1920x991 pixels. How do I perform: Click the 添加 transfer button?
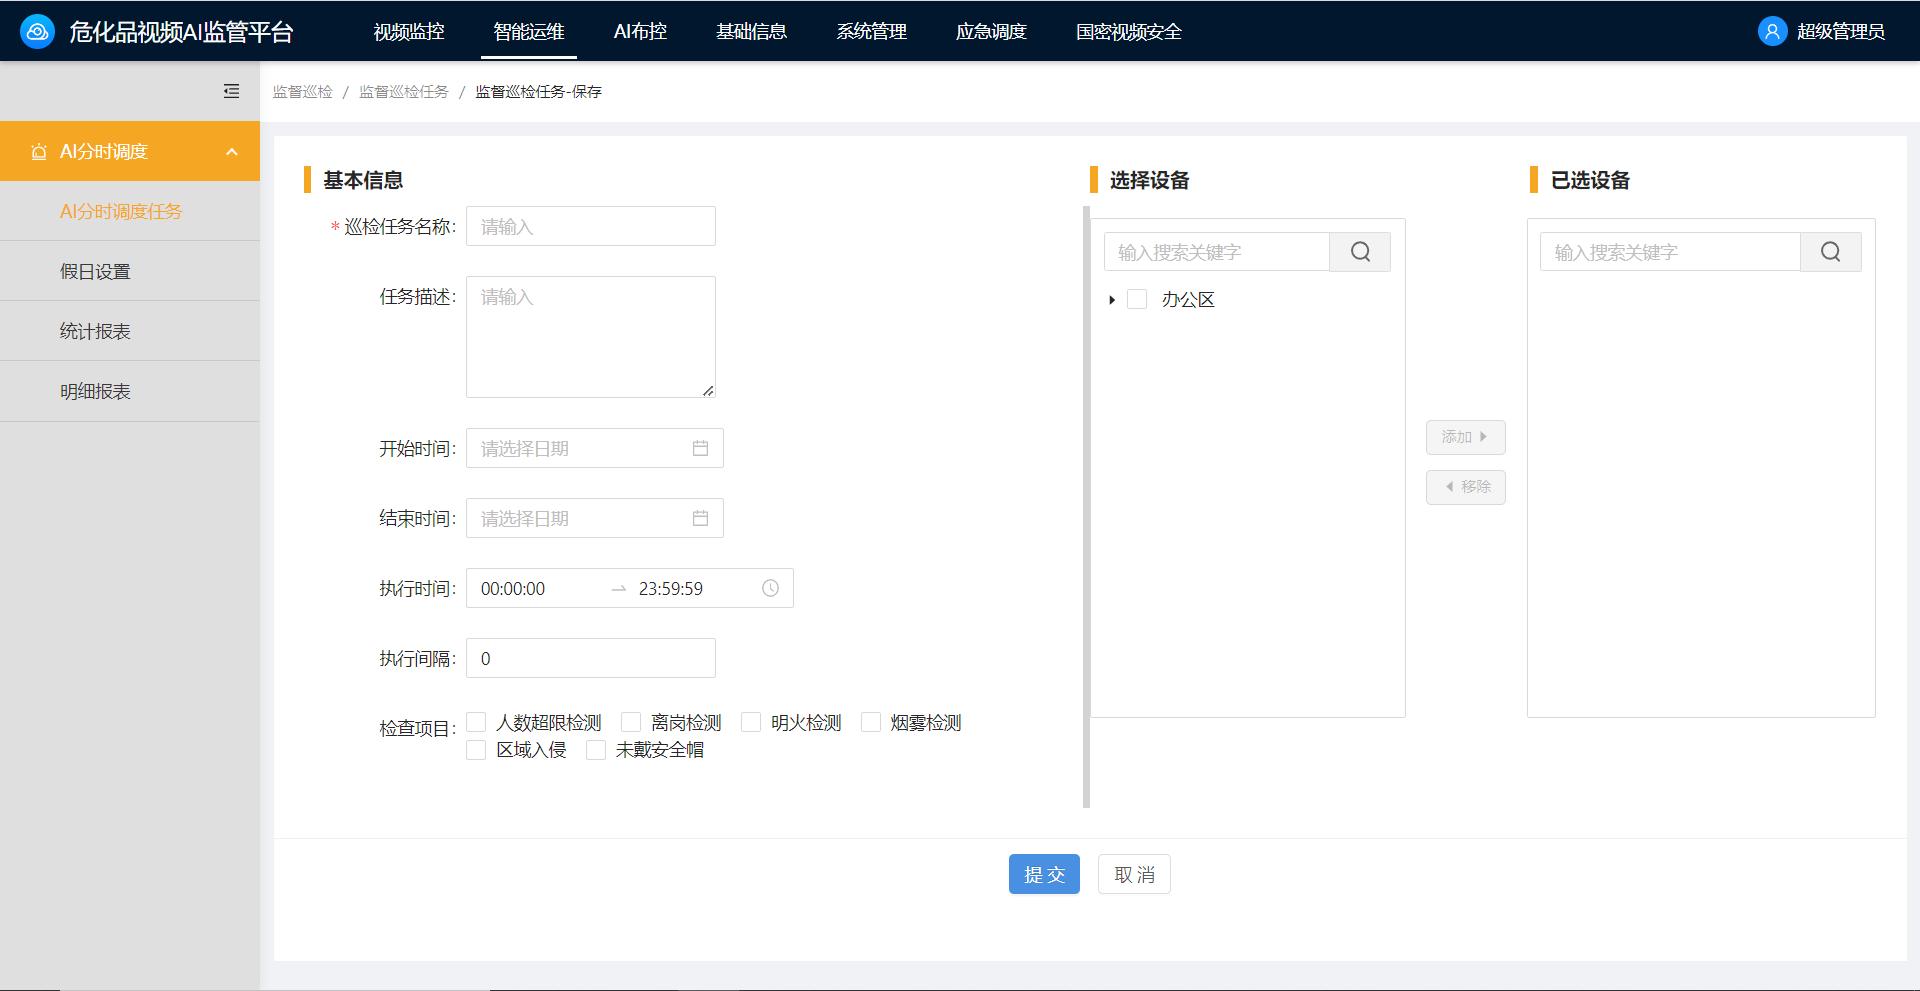(x=1465, y=437)
